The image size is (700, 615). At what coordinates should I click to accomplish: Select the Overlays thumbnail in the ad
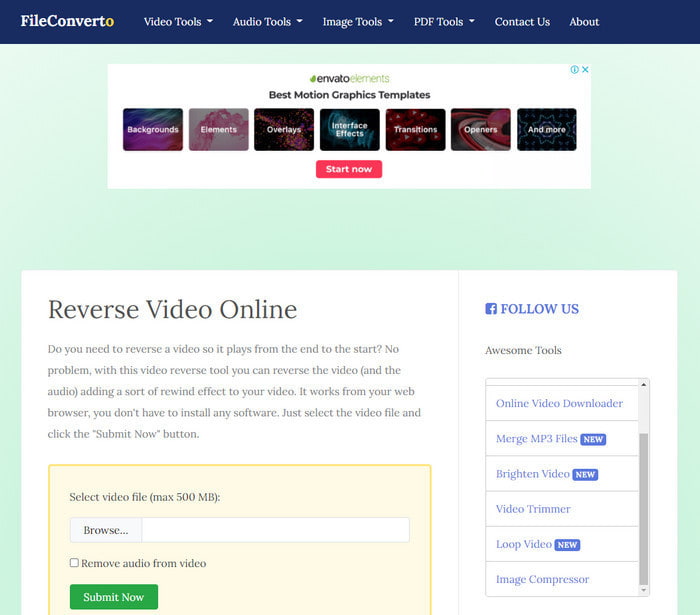284,129
